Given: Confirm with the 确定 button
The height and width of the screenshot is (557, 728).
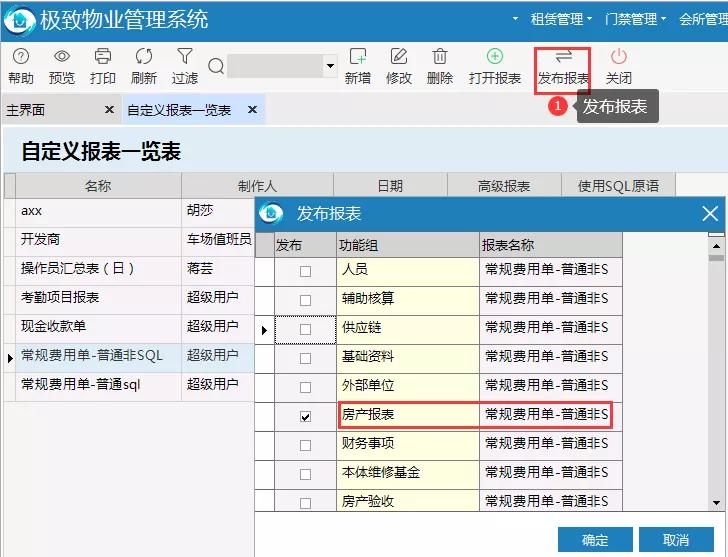Looking at the screenshot, I should click(595, 540).
